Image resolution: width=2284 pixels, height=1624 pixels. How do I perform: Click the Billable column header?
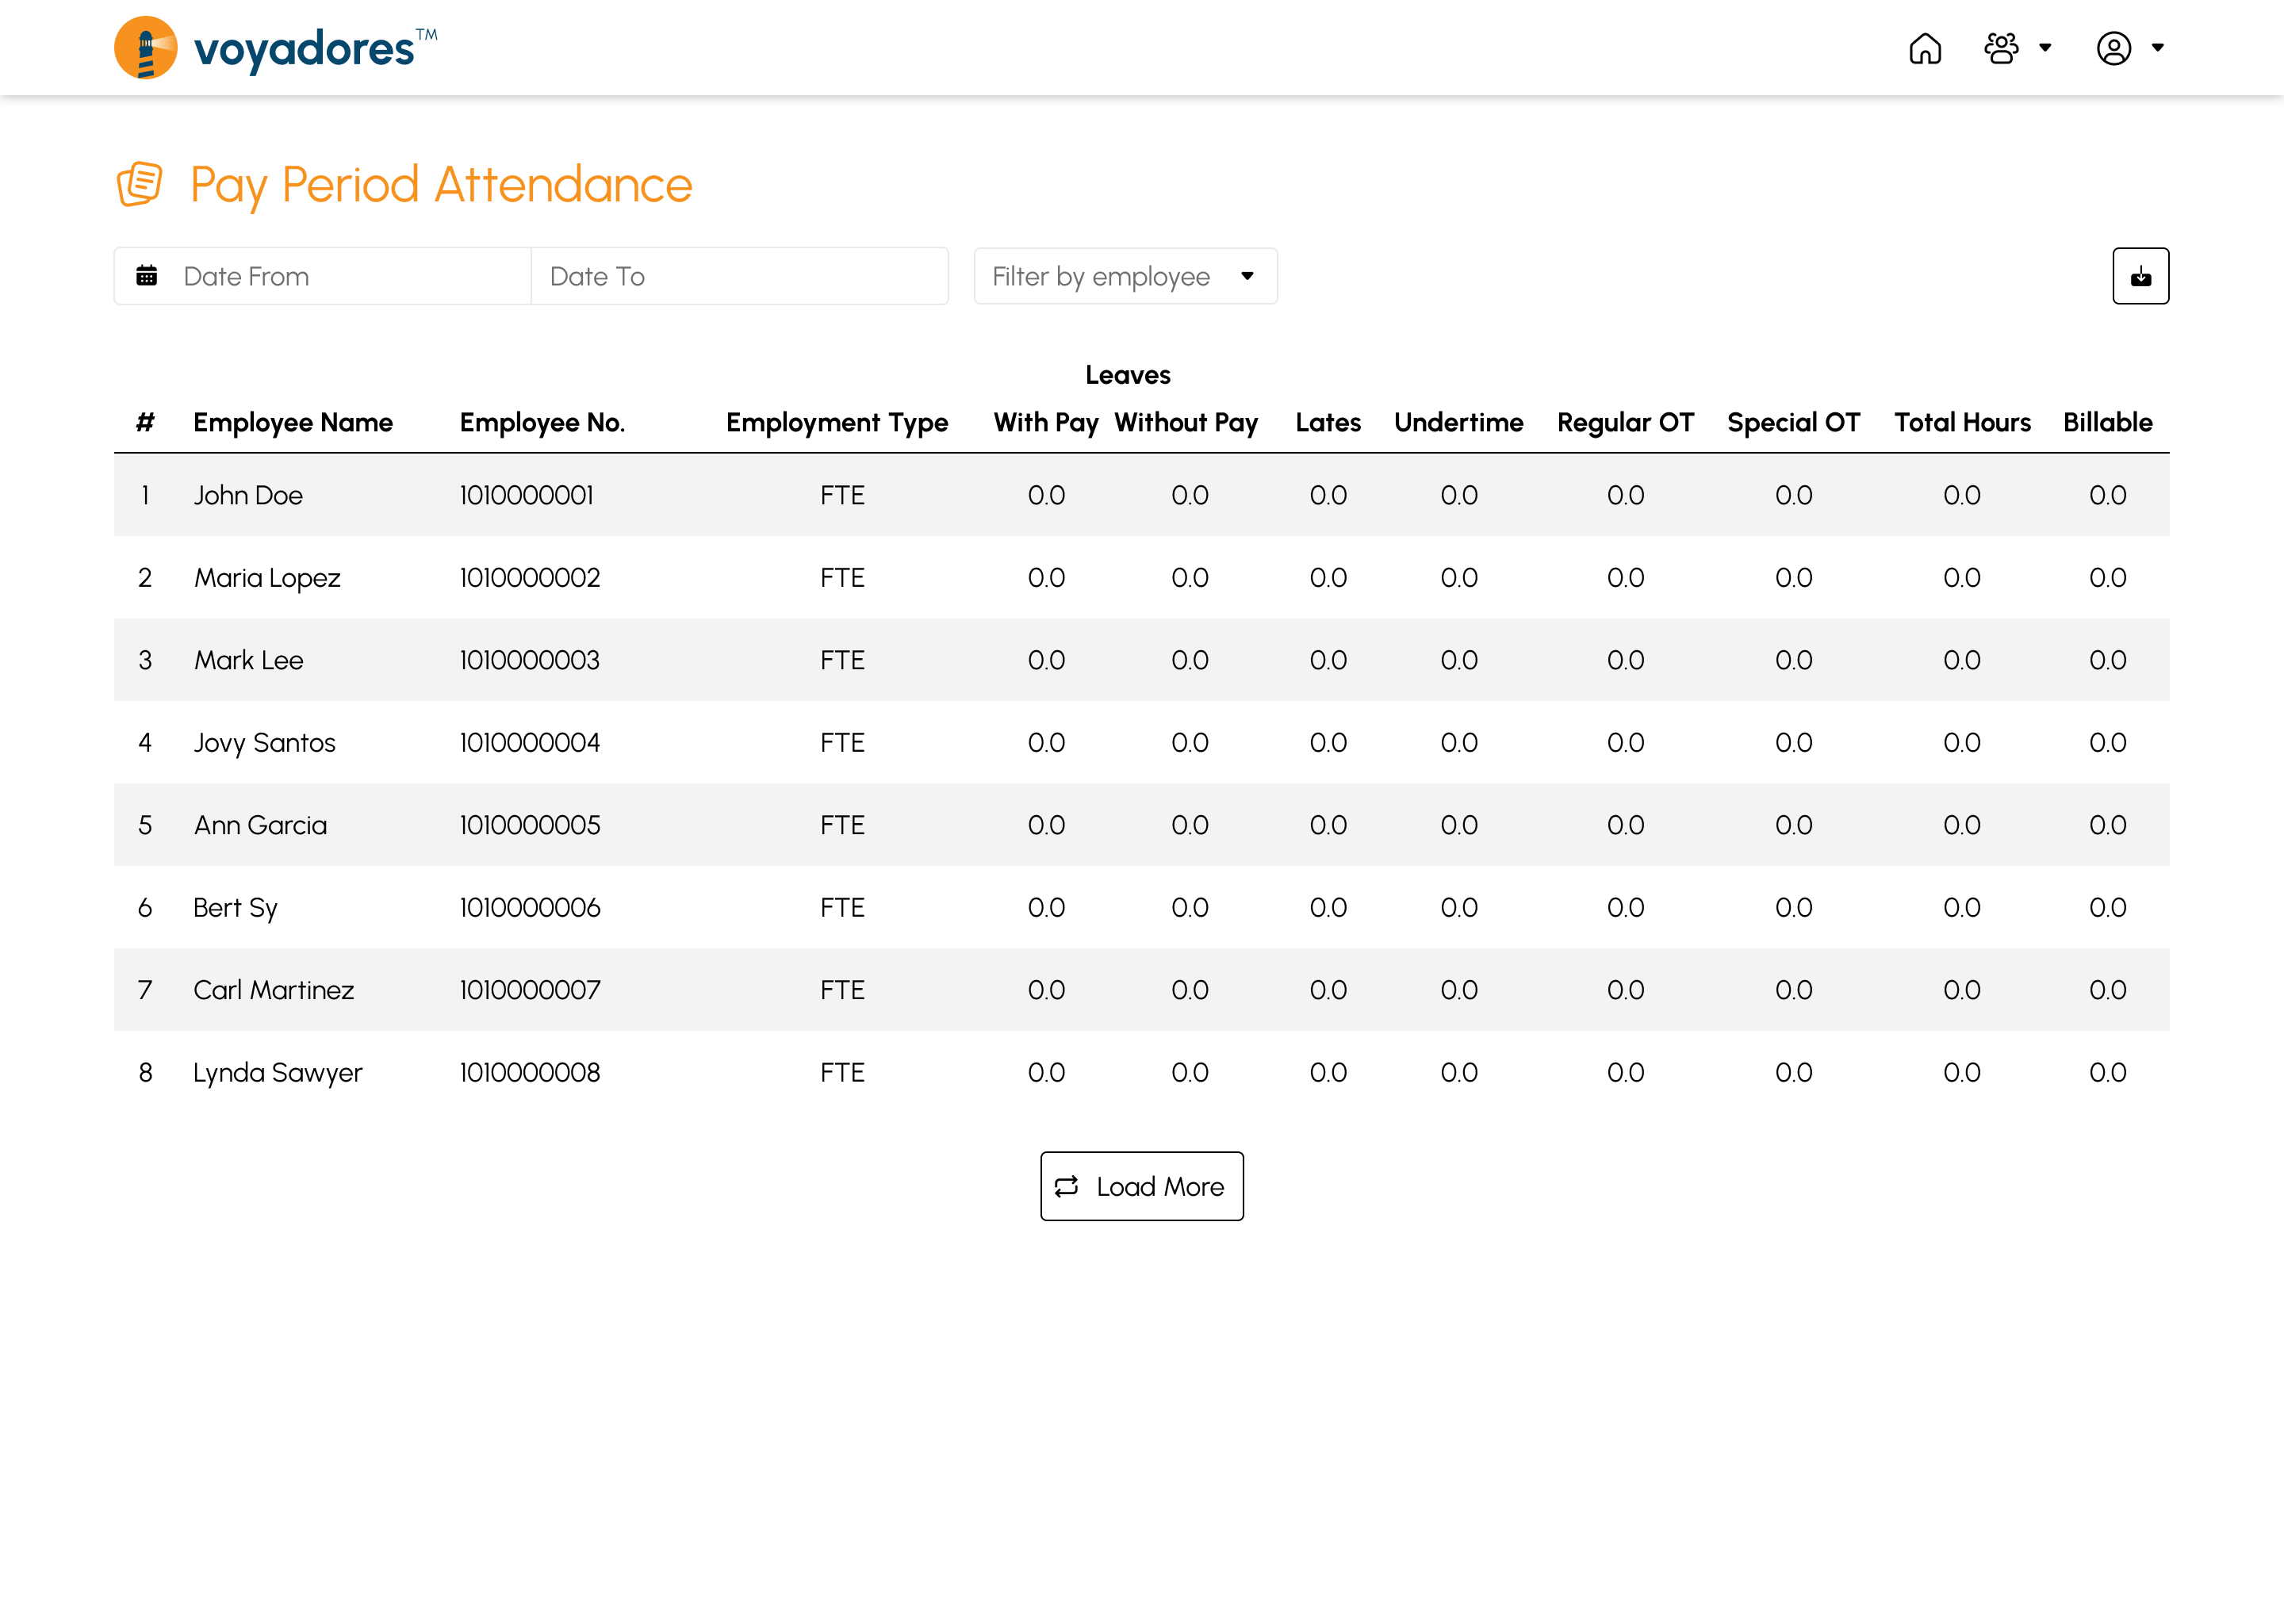[2107, 423]
